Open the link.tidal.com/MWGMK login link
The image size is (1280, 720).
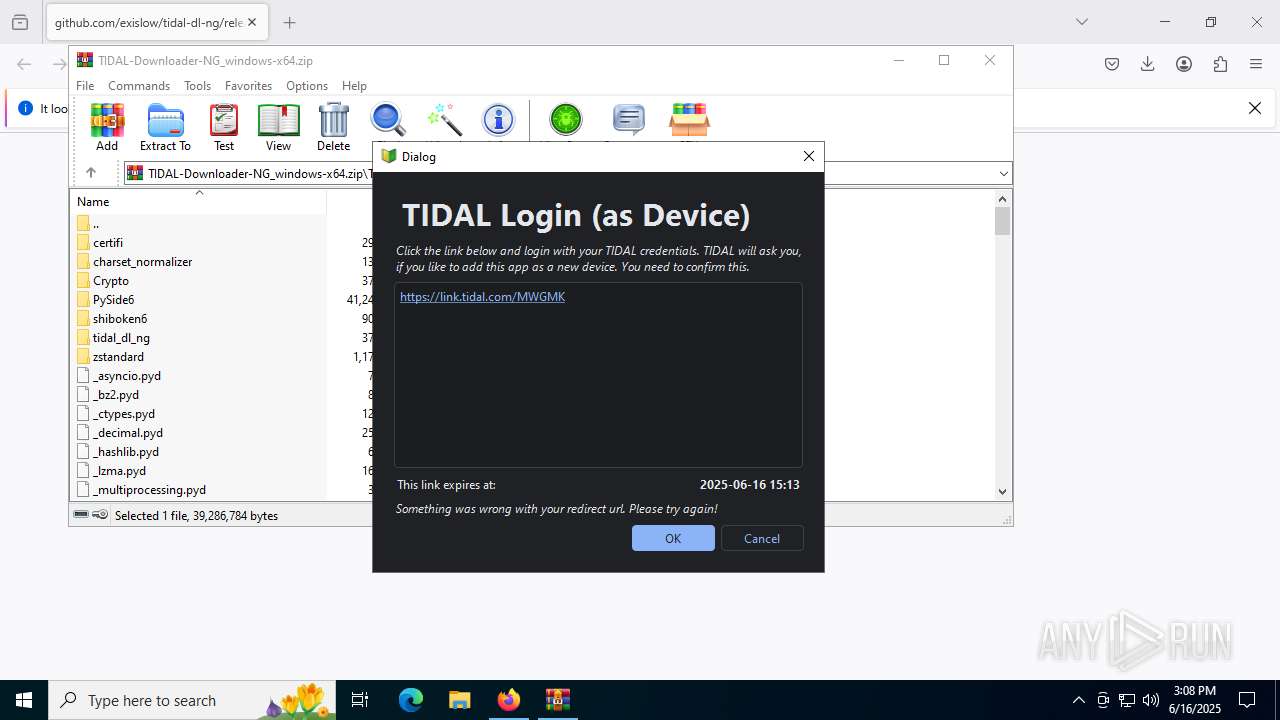coord(482,297)
